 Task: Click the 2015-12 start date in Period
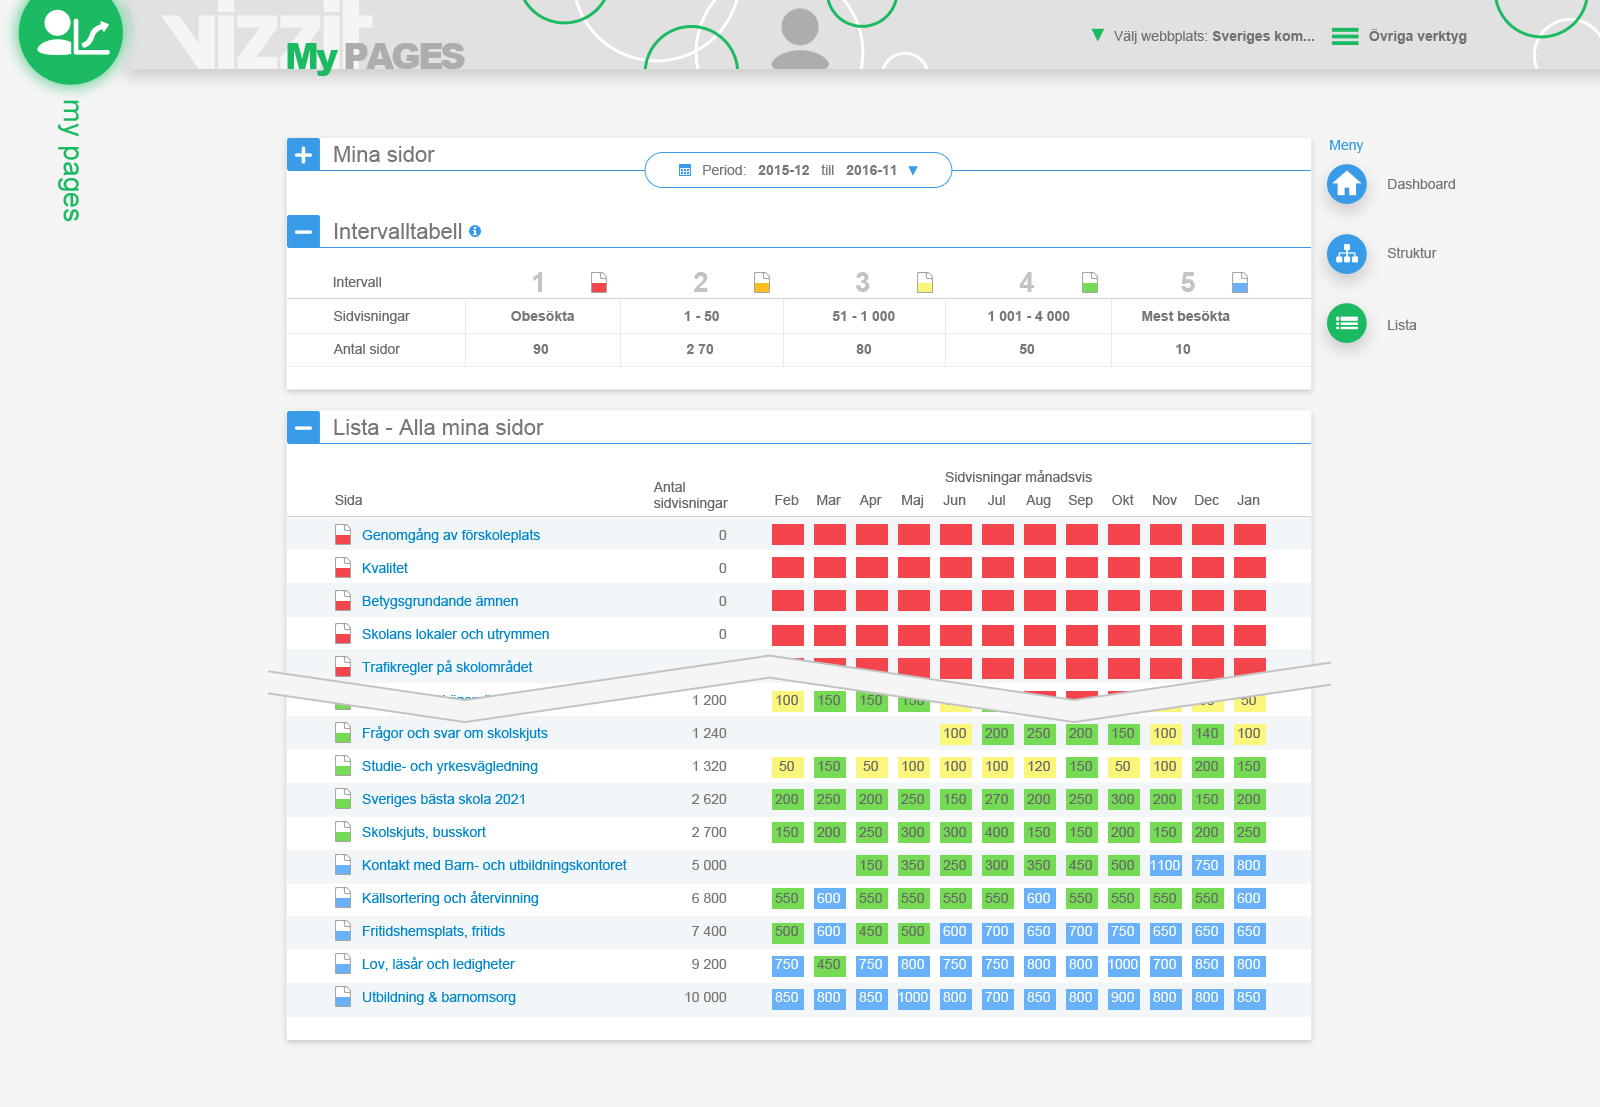click(x=783, y=170)
